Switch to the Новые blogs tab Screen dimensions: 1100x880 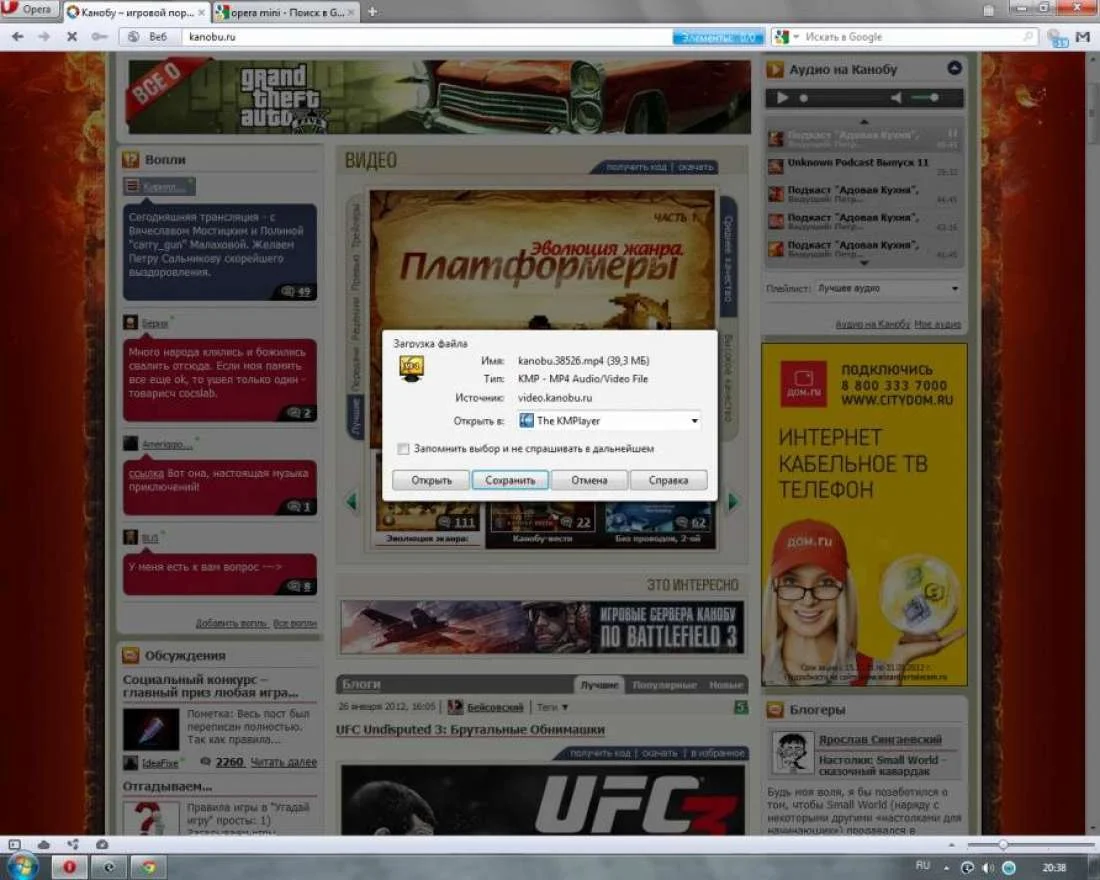(725, 685)
